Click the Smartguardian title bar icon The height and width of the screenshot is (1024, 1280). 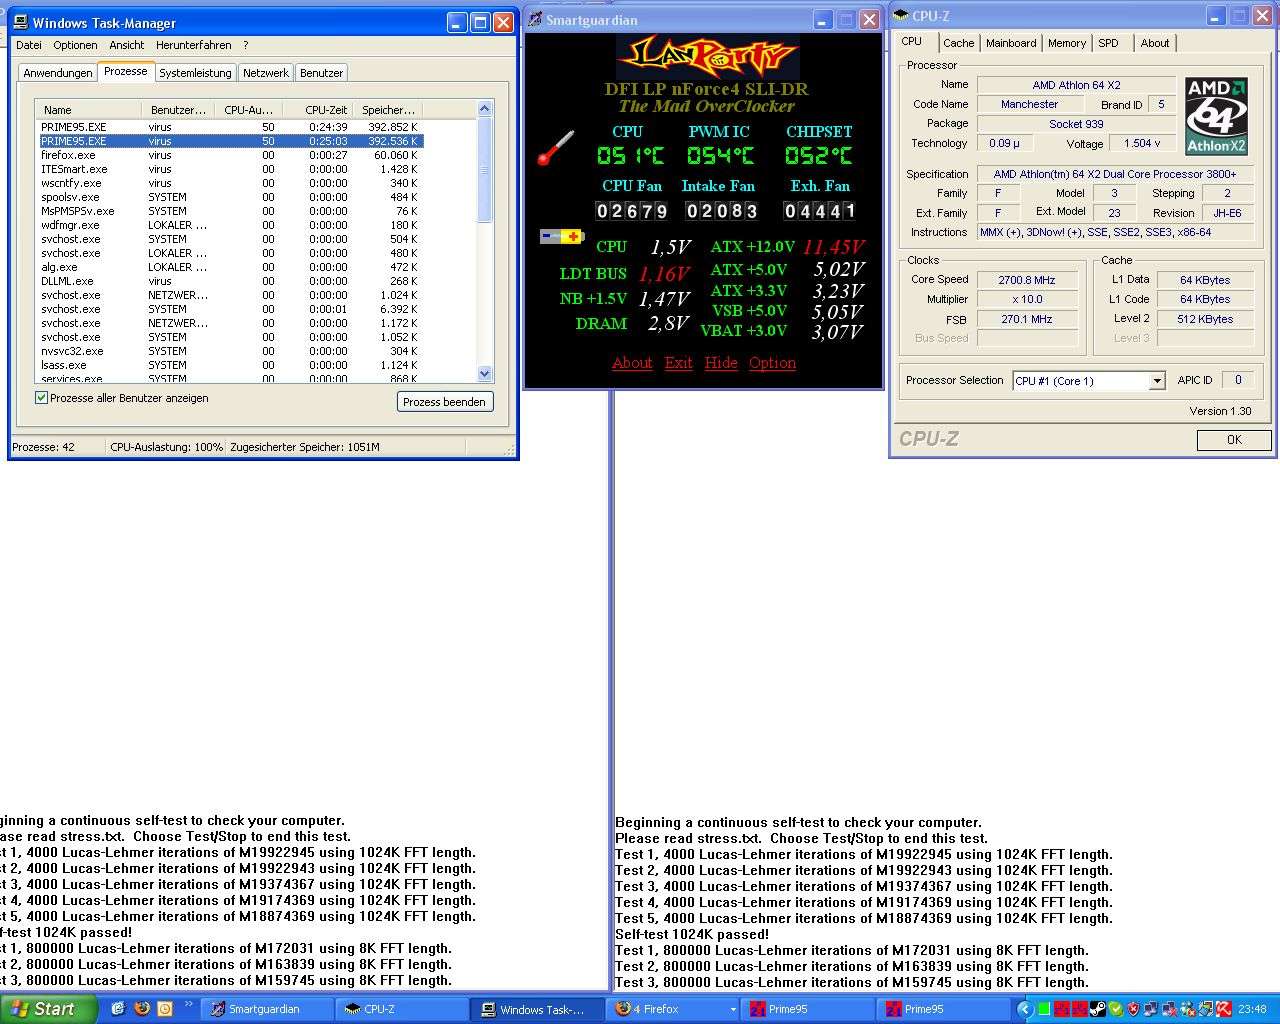(x=535, y=20)
